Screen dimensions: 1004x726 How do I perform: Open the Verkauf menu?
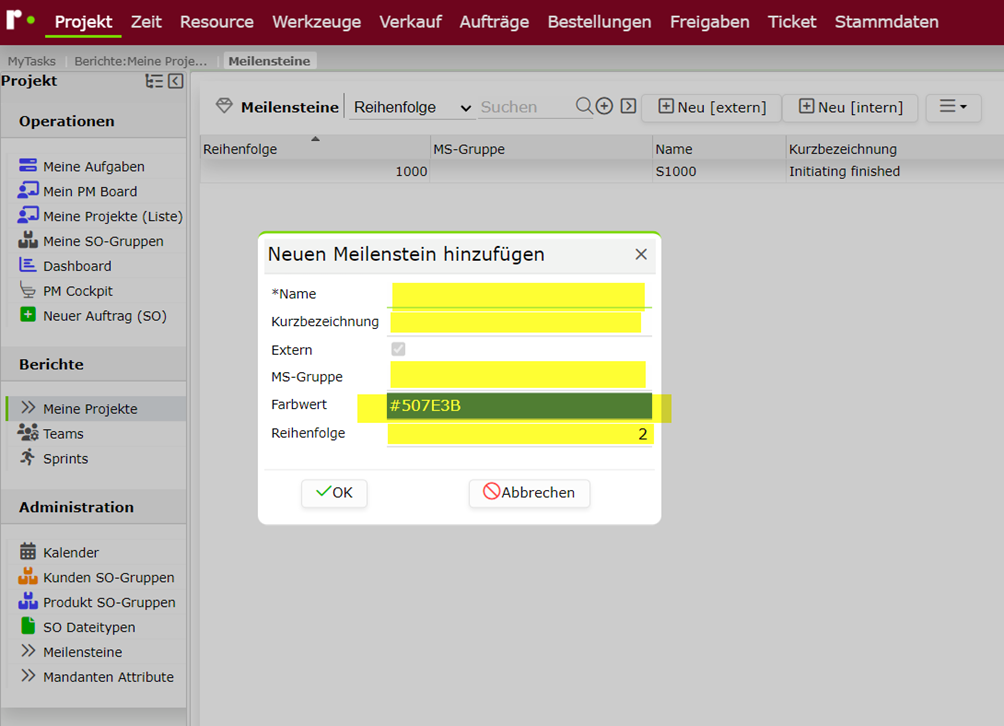pos(410,22)
